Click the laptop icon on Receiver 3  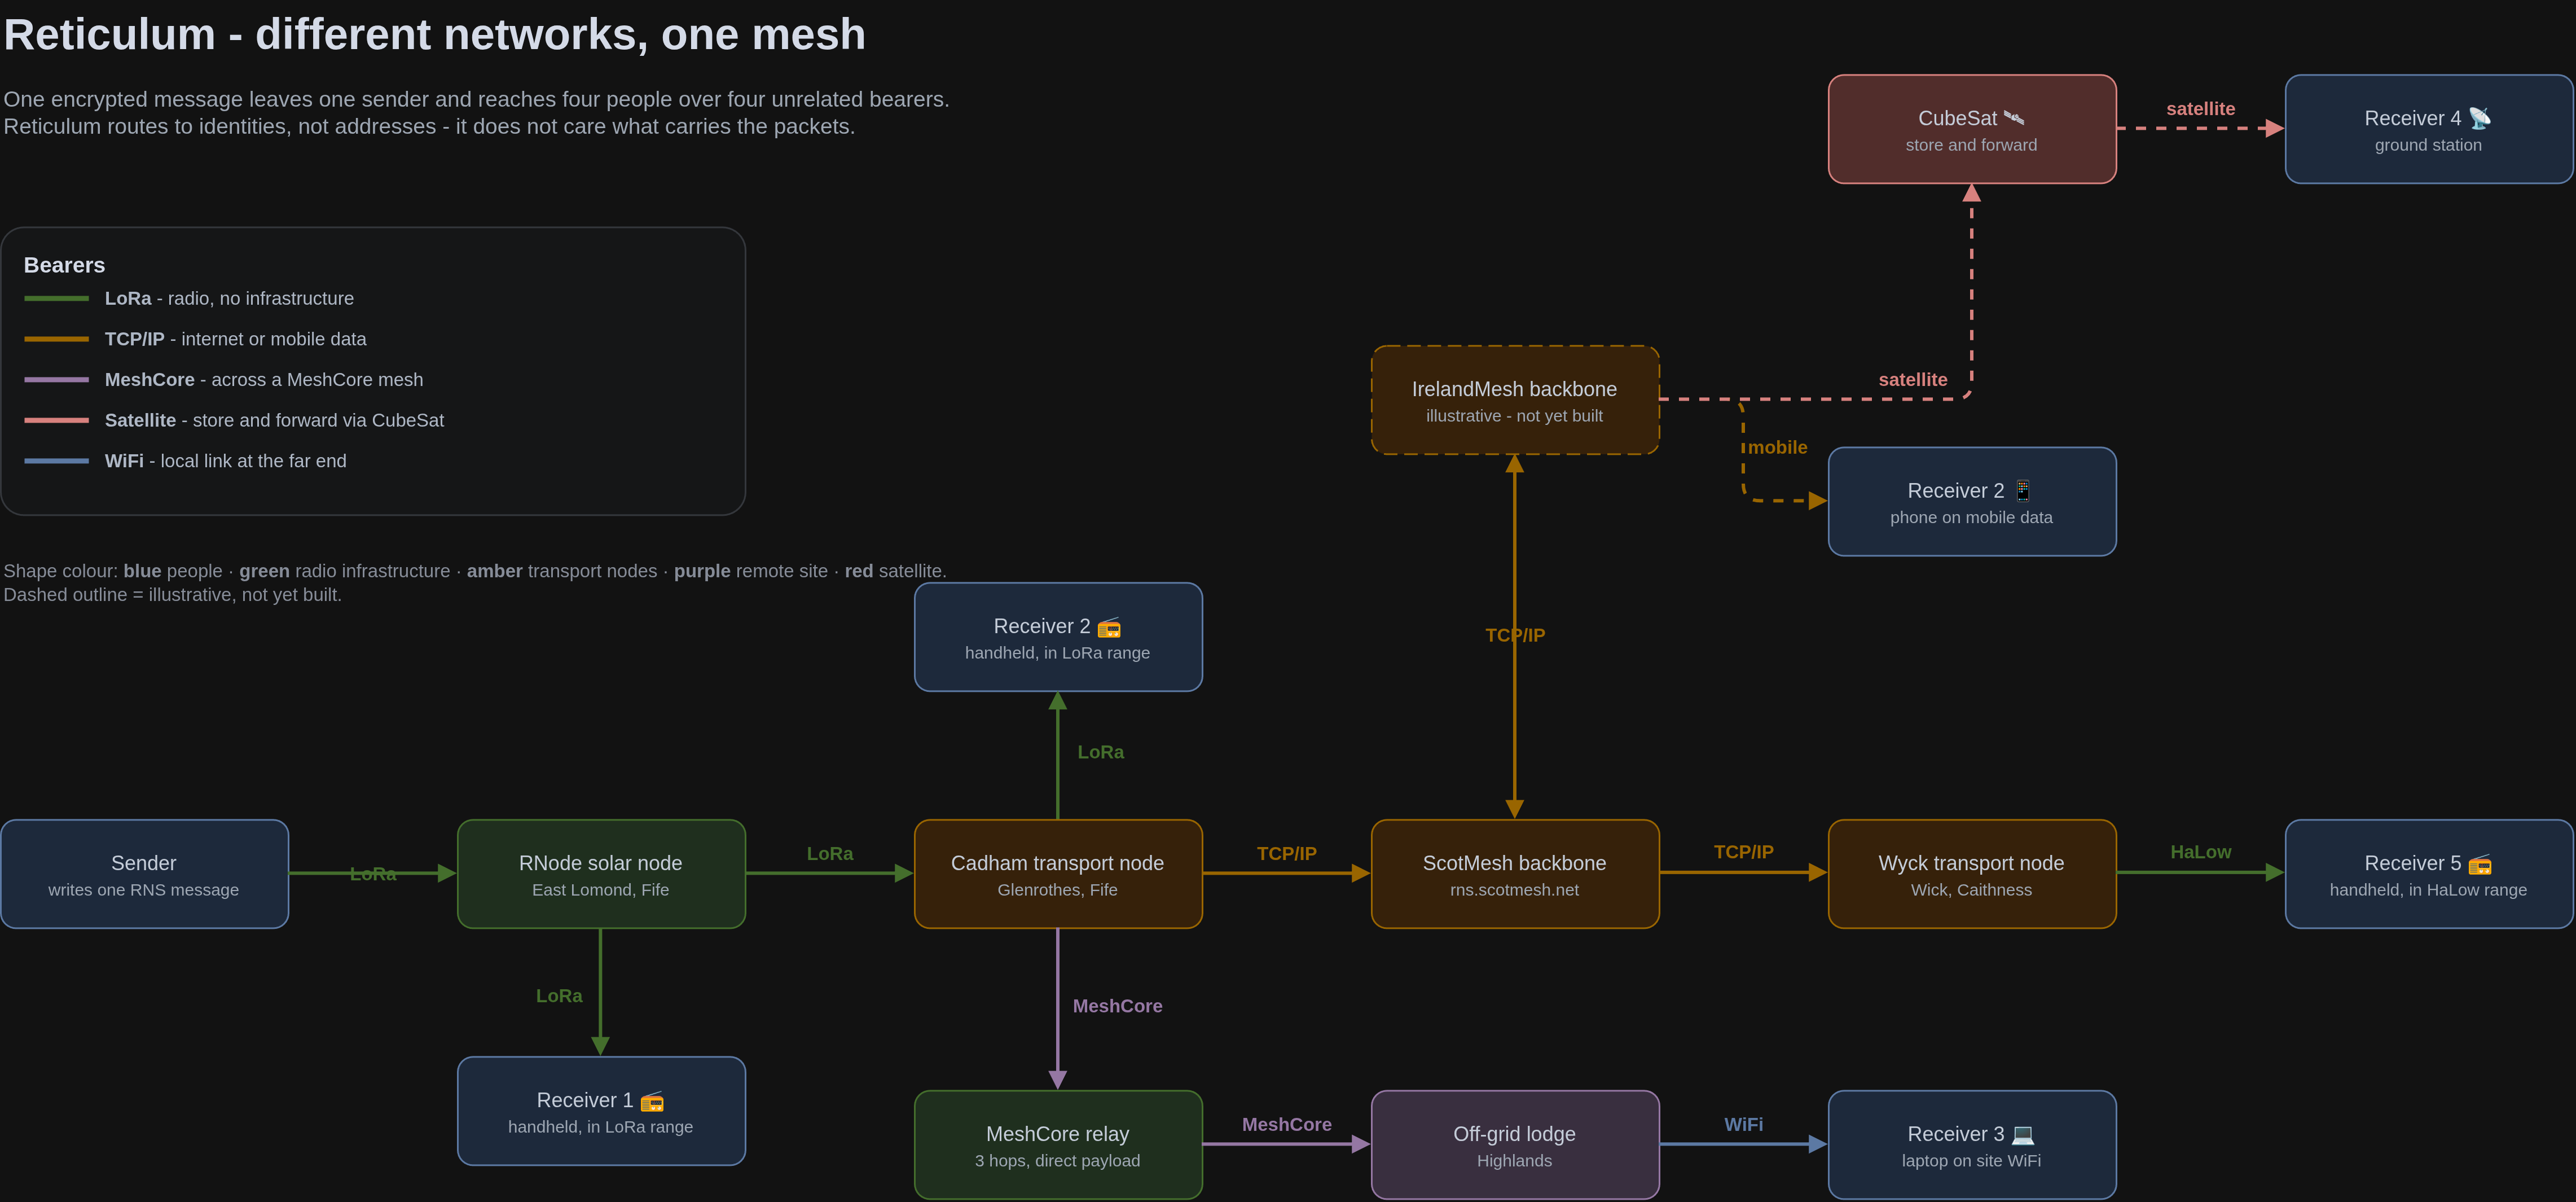(2022, 1134)
